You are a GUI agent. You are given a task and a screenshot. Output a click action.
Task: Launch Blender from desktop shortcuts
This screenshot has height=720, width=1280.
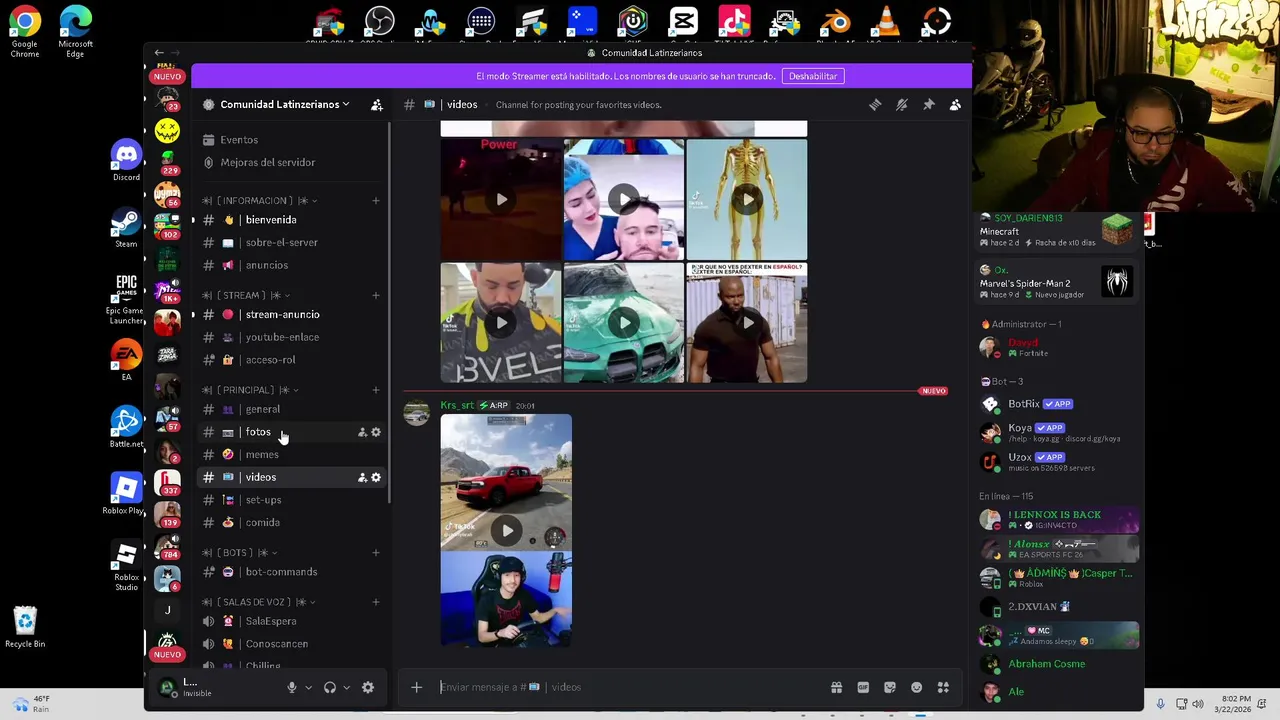tap(835, 22)
